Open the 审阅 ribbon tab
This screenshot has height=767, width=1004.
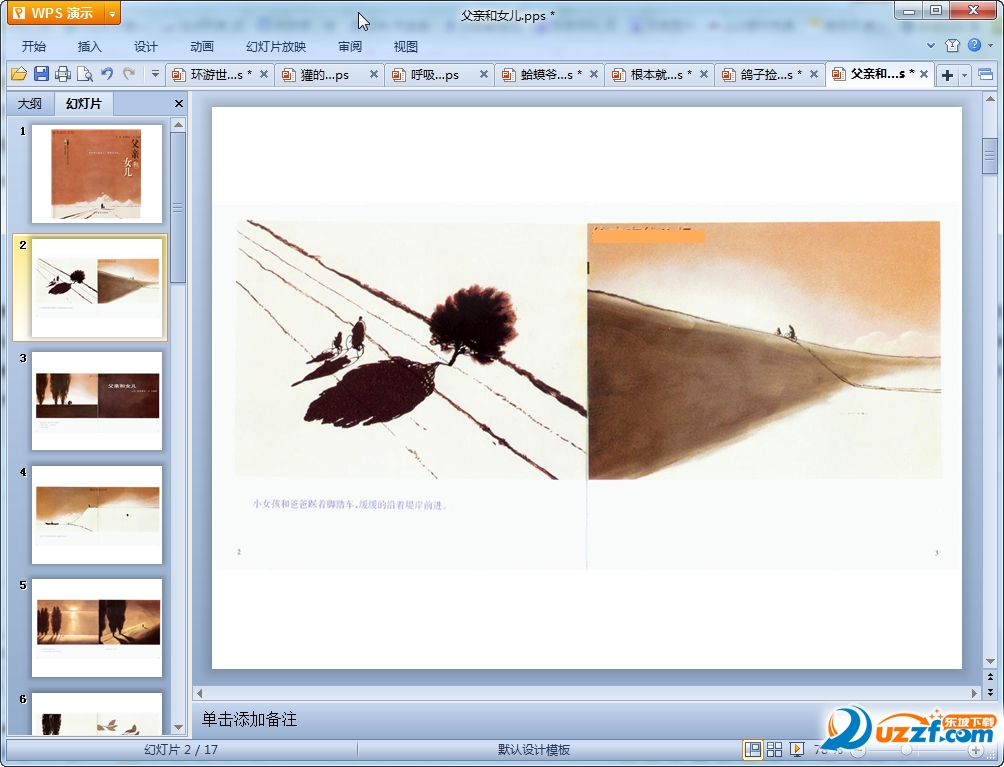[350, 47]
